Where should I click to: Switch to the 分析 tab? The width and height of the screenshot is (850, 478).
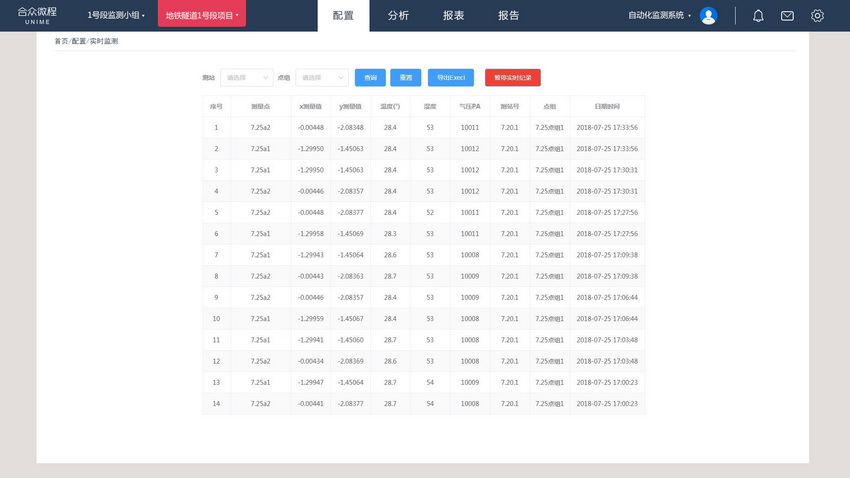pos(398,16)
